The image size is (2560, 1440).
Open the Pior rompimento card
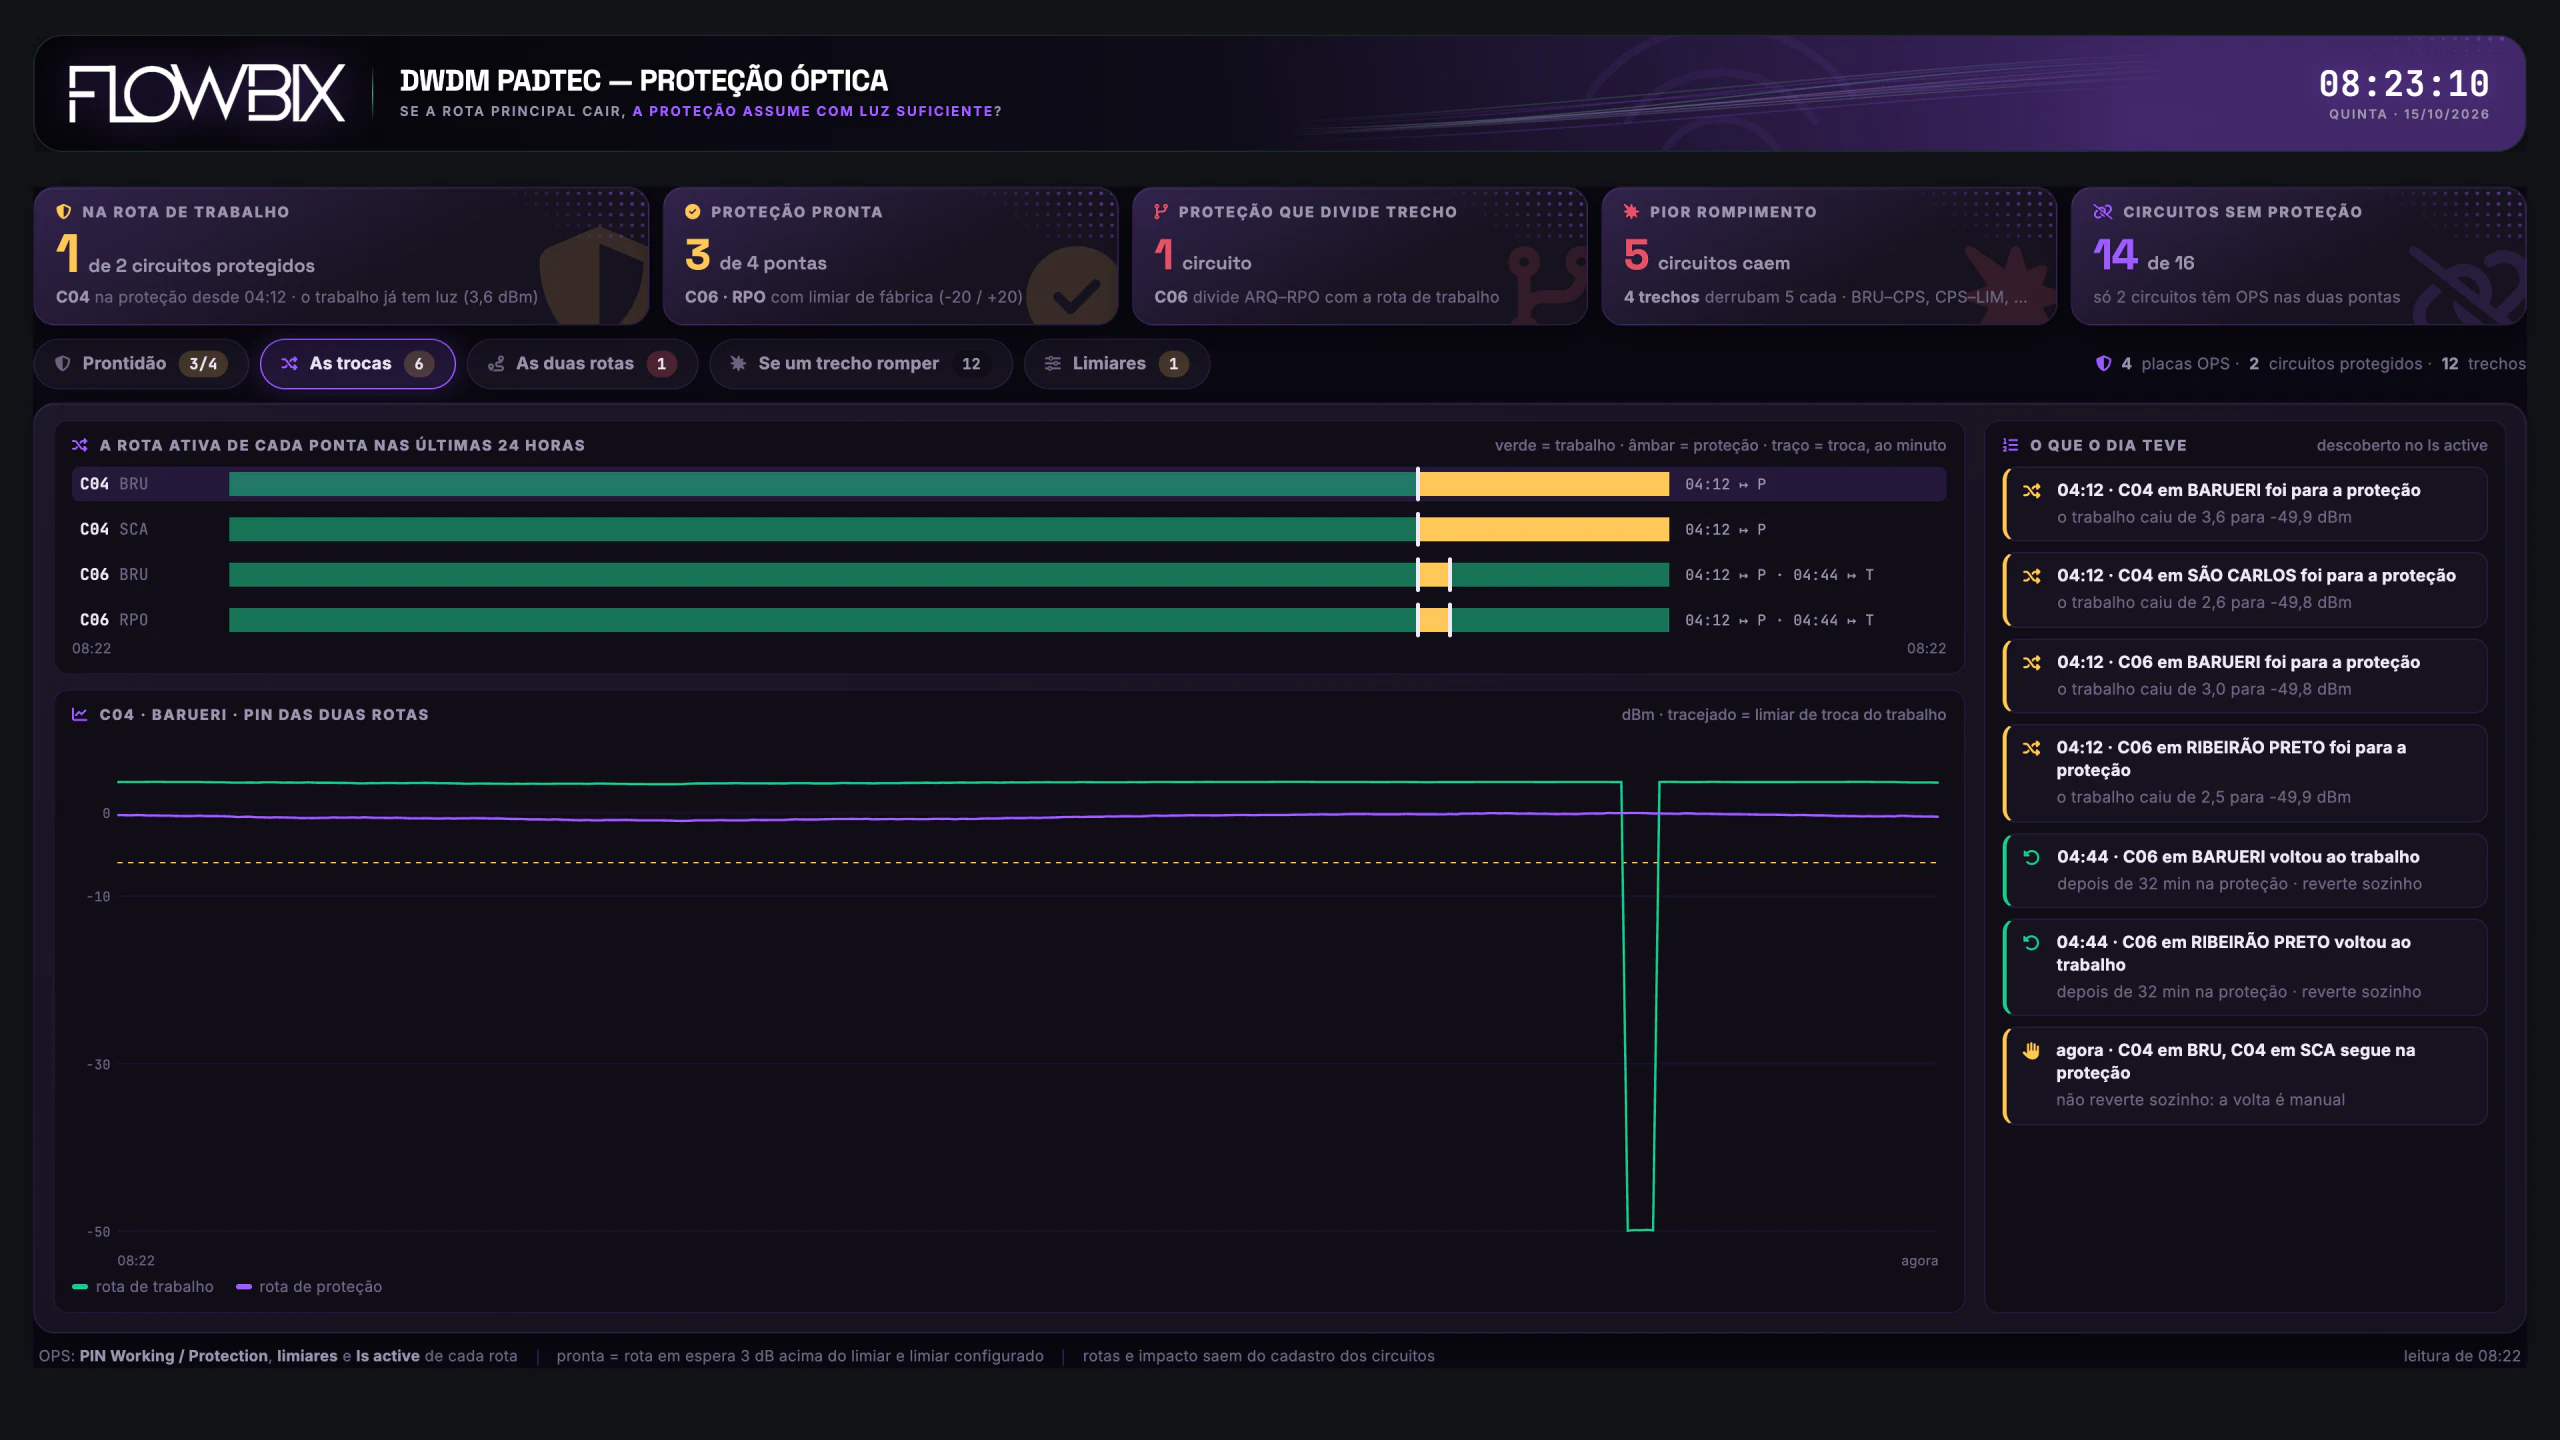(x=1829, y=256)
